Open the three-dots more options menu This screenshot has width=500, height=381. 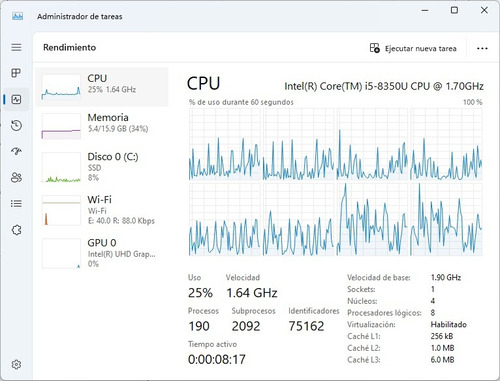(x=482, y=48)
